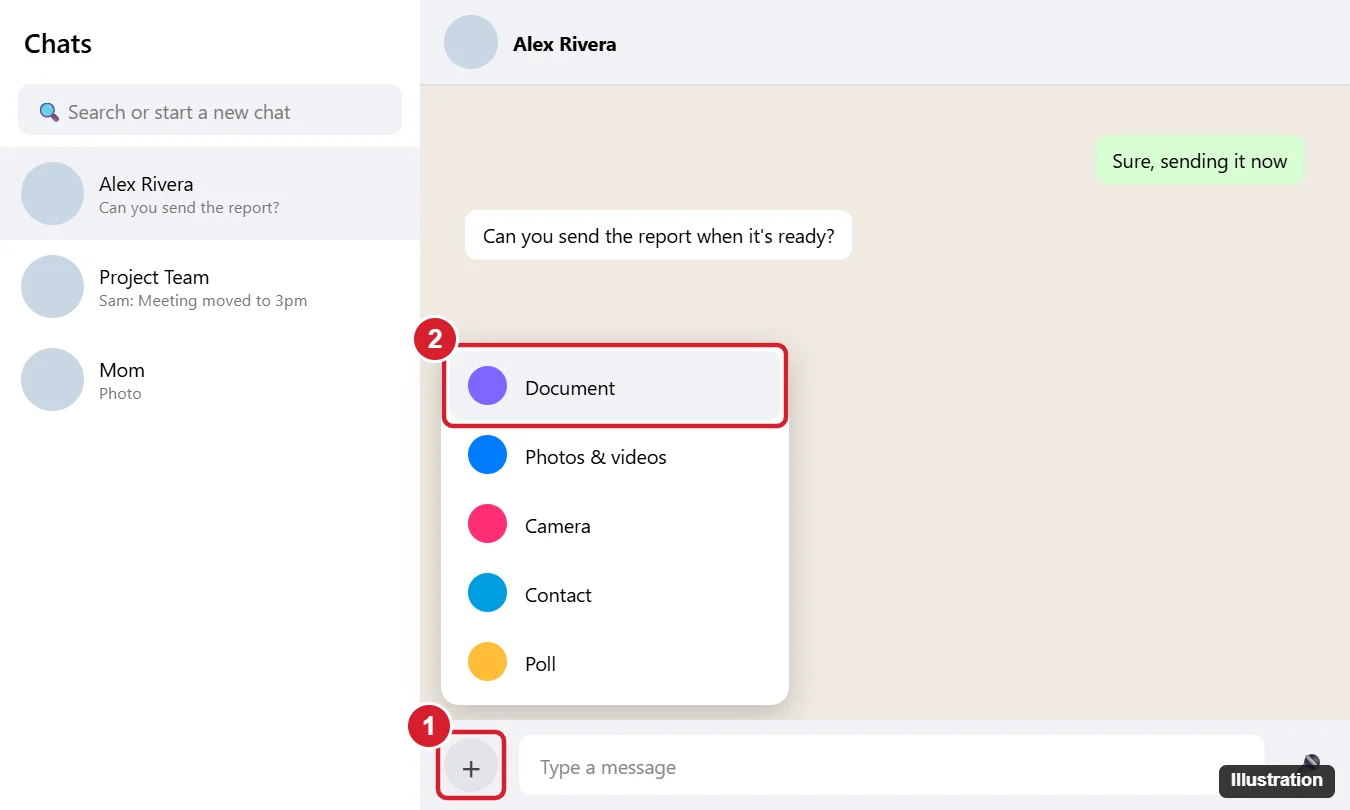Select Document from the attach menu
Screen dimensions: 1350x810
615,386
